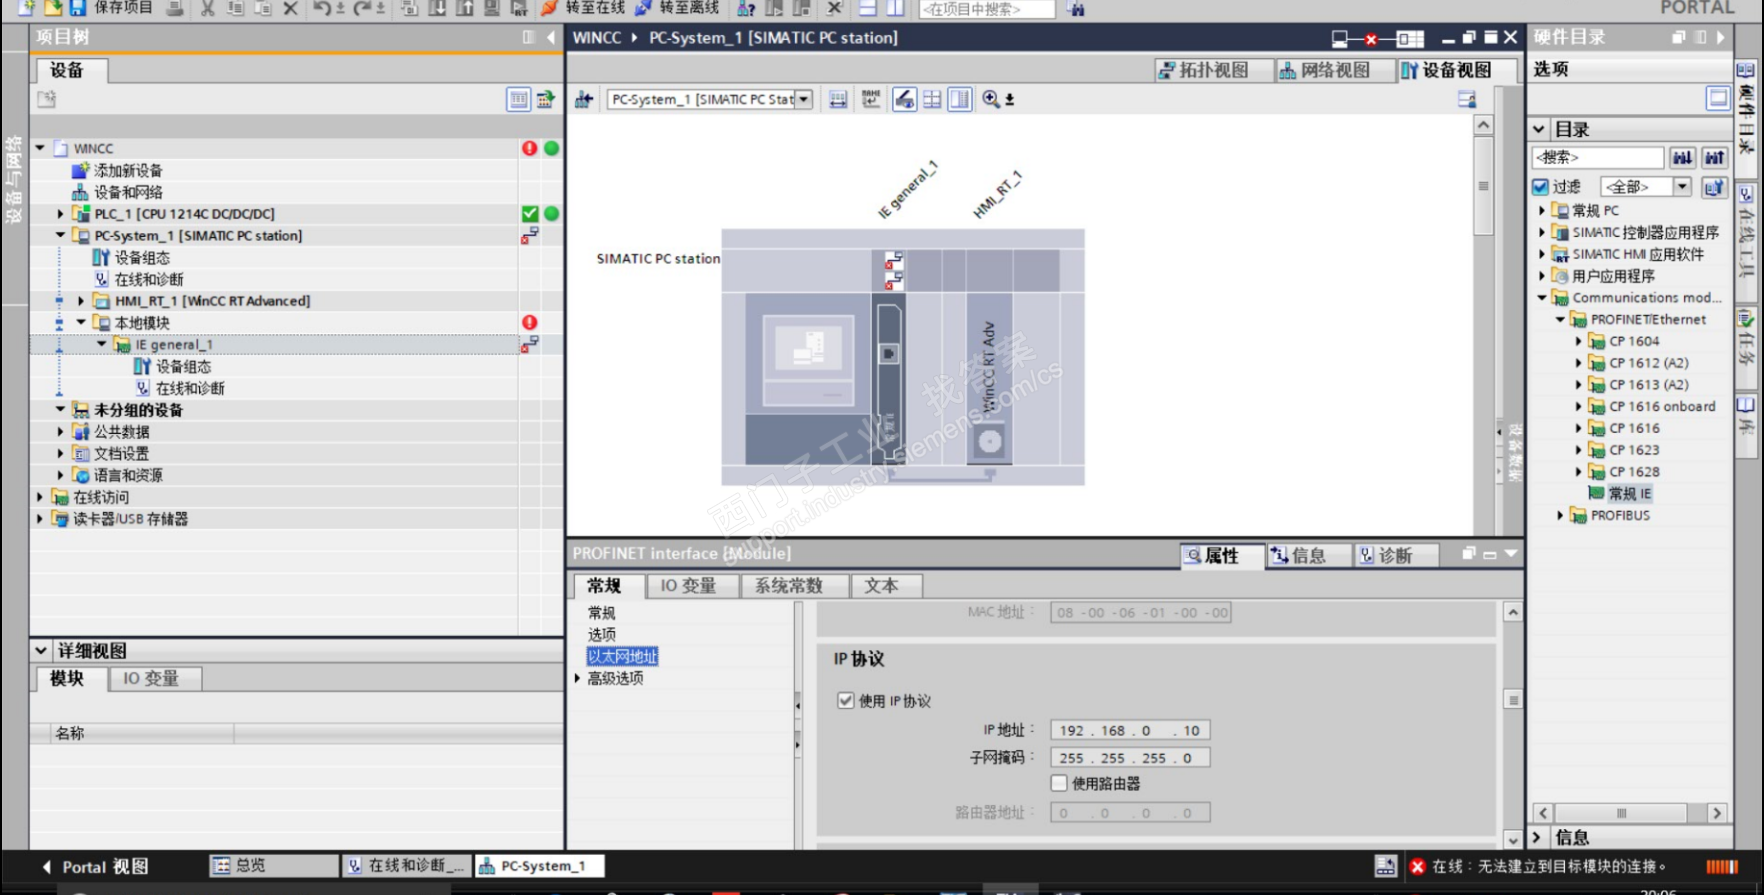
Task: Open the PC-System_1 device selector dropdown
Action: (804, 99)
